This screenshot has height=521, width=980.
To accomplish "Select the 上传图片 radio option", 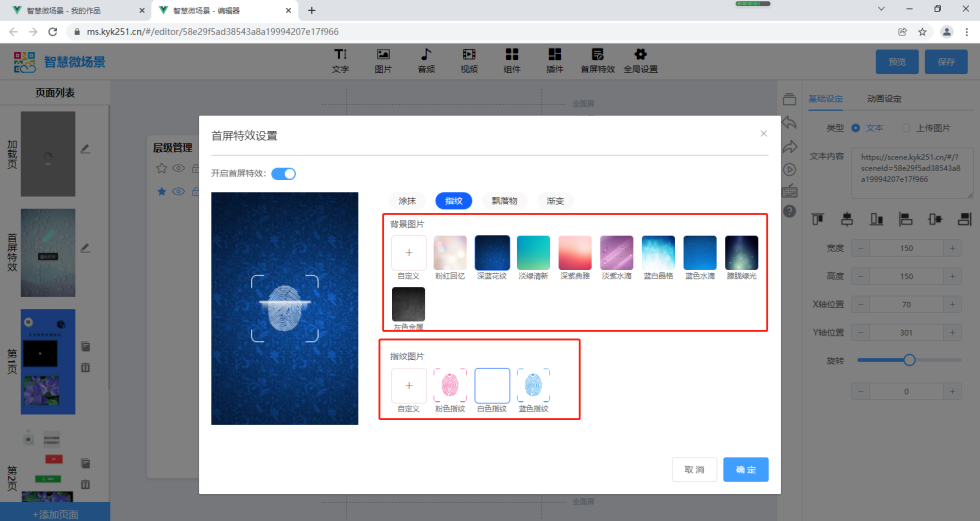I will click(x=906, y=128).
